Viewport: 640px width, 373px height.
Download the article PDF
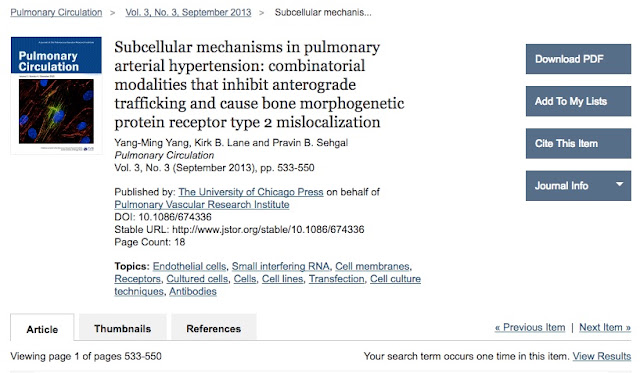[x=578, y=59]
